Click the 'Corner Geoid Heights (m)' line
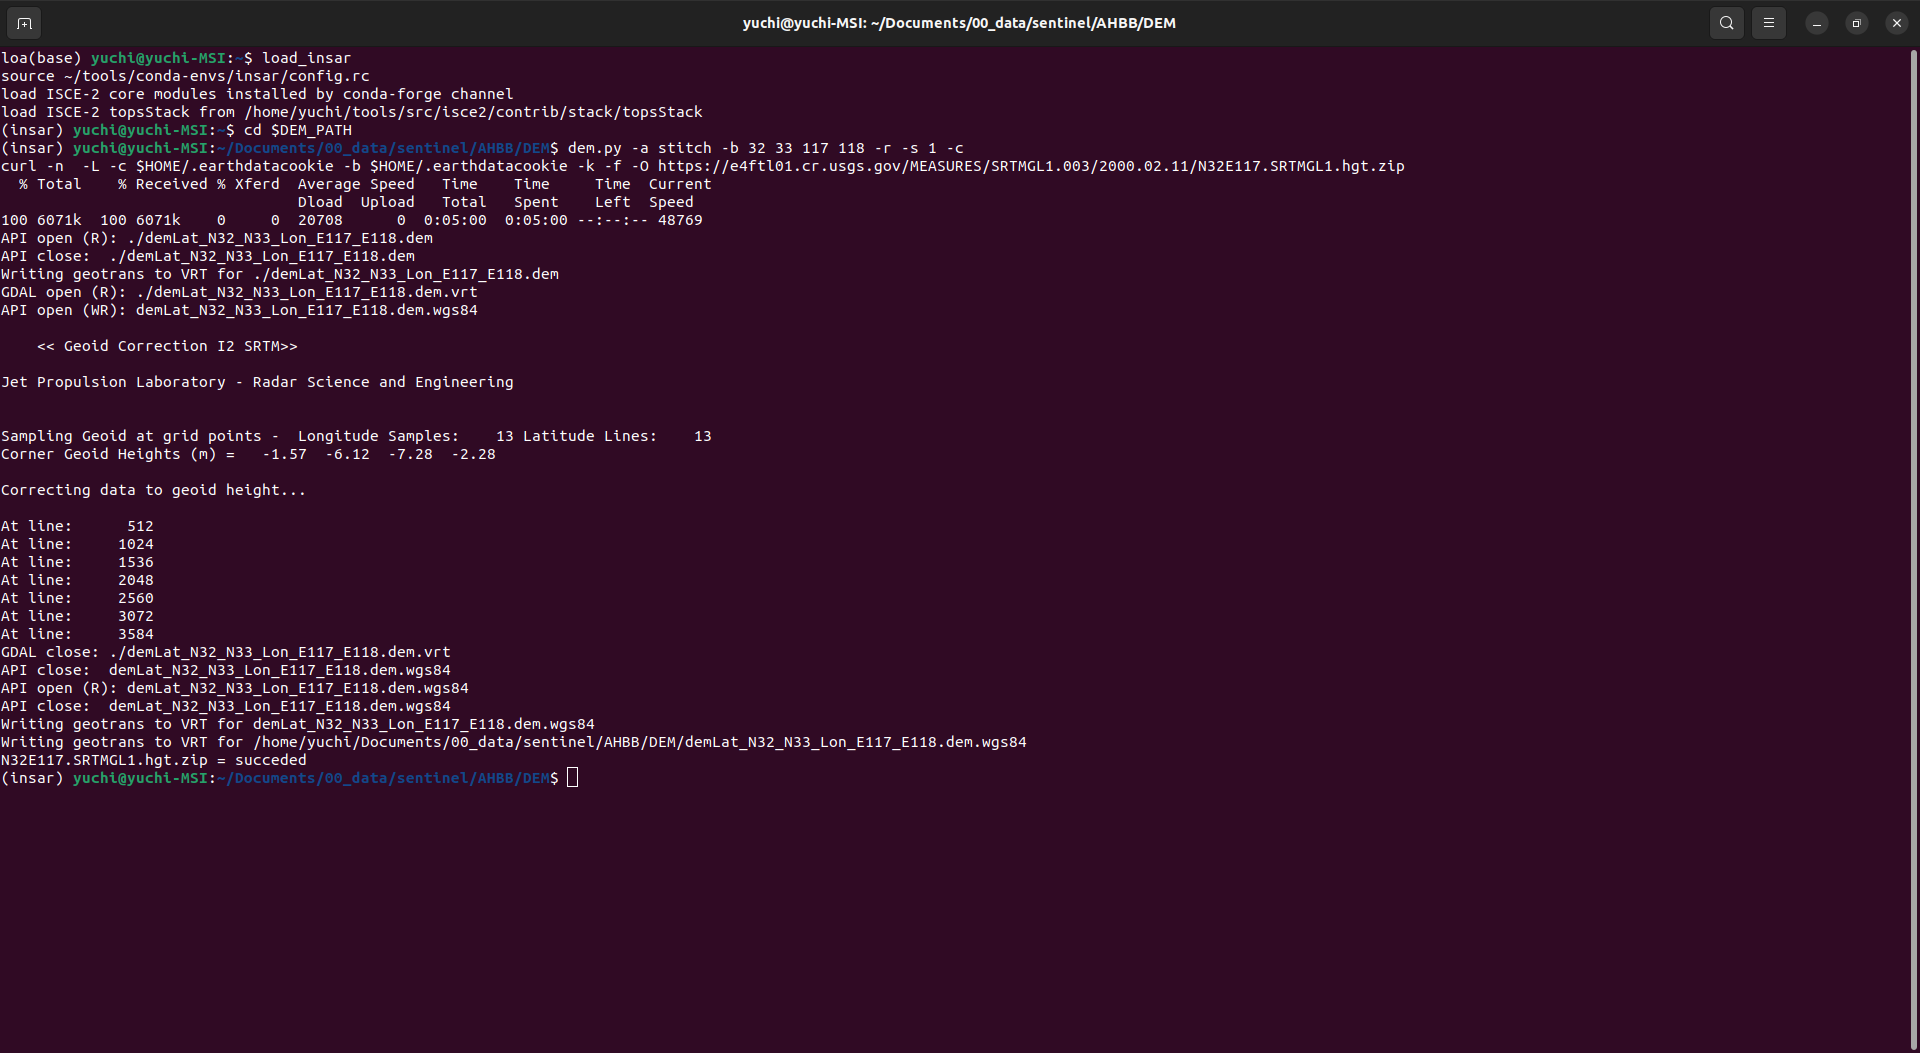 pos(248,454)
